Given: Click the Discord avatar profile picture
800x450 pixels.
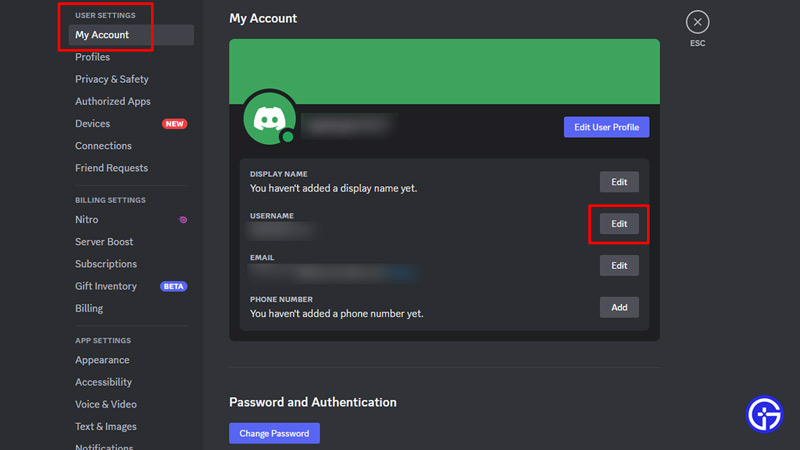Looking at the screenshot, I should (x=268, y=119).
